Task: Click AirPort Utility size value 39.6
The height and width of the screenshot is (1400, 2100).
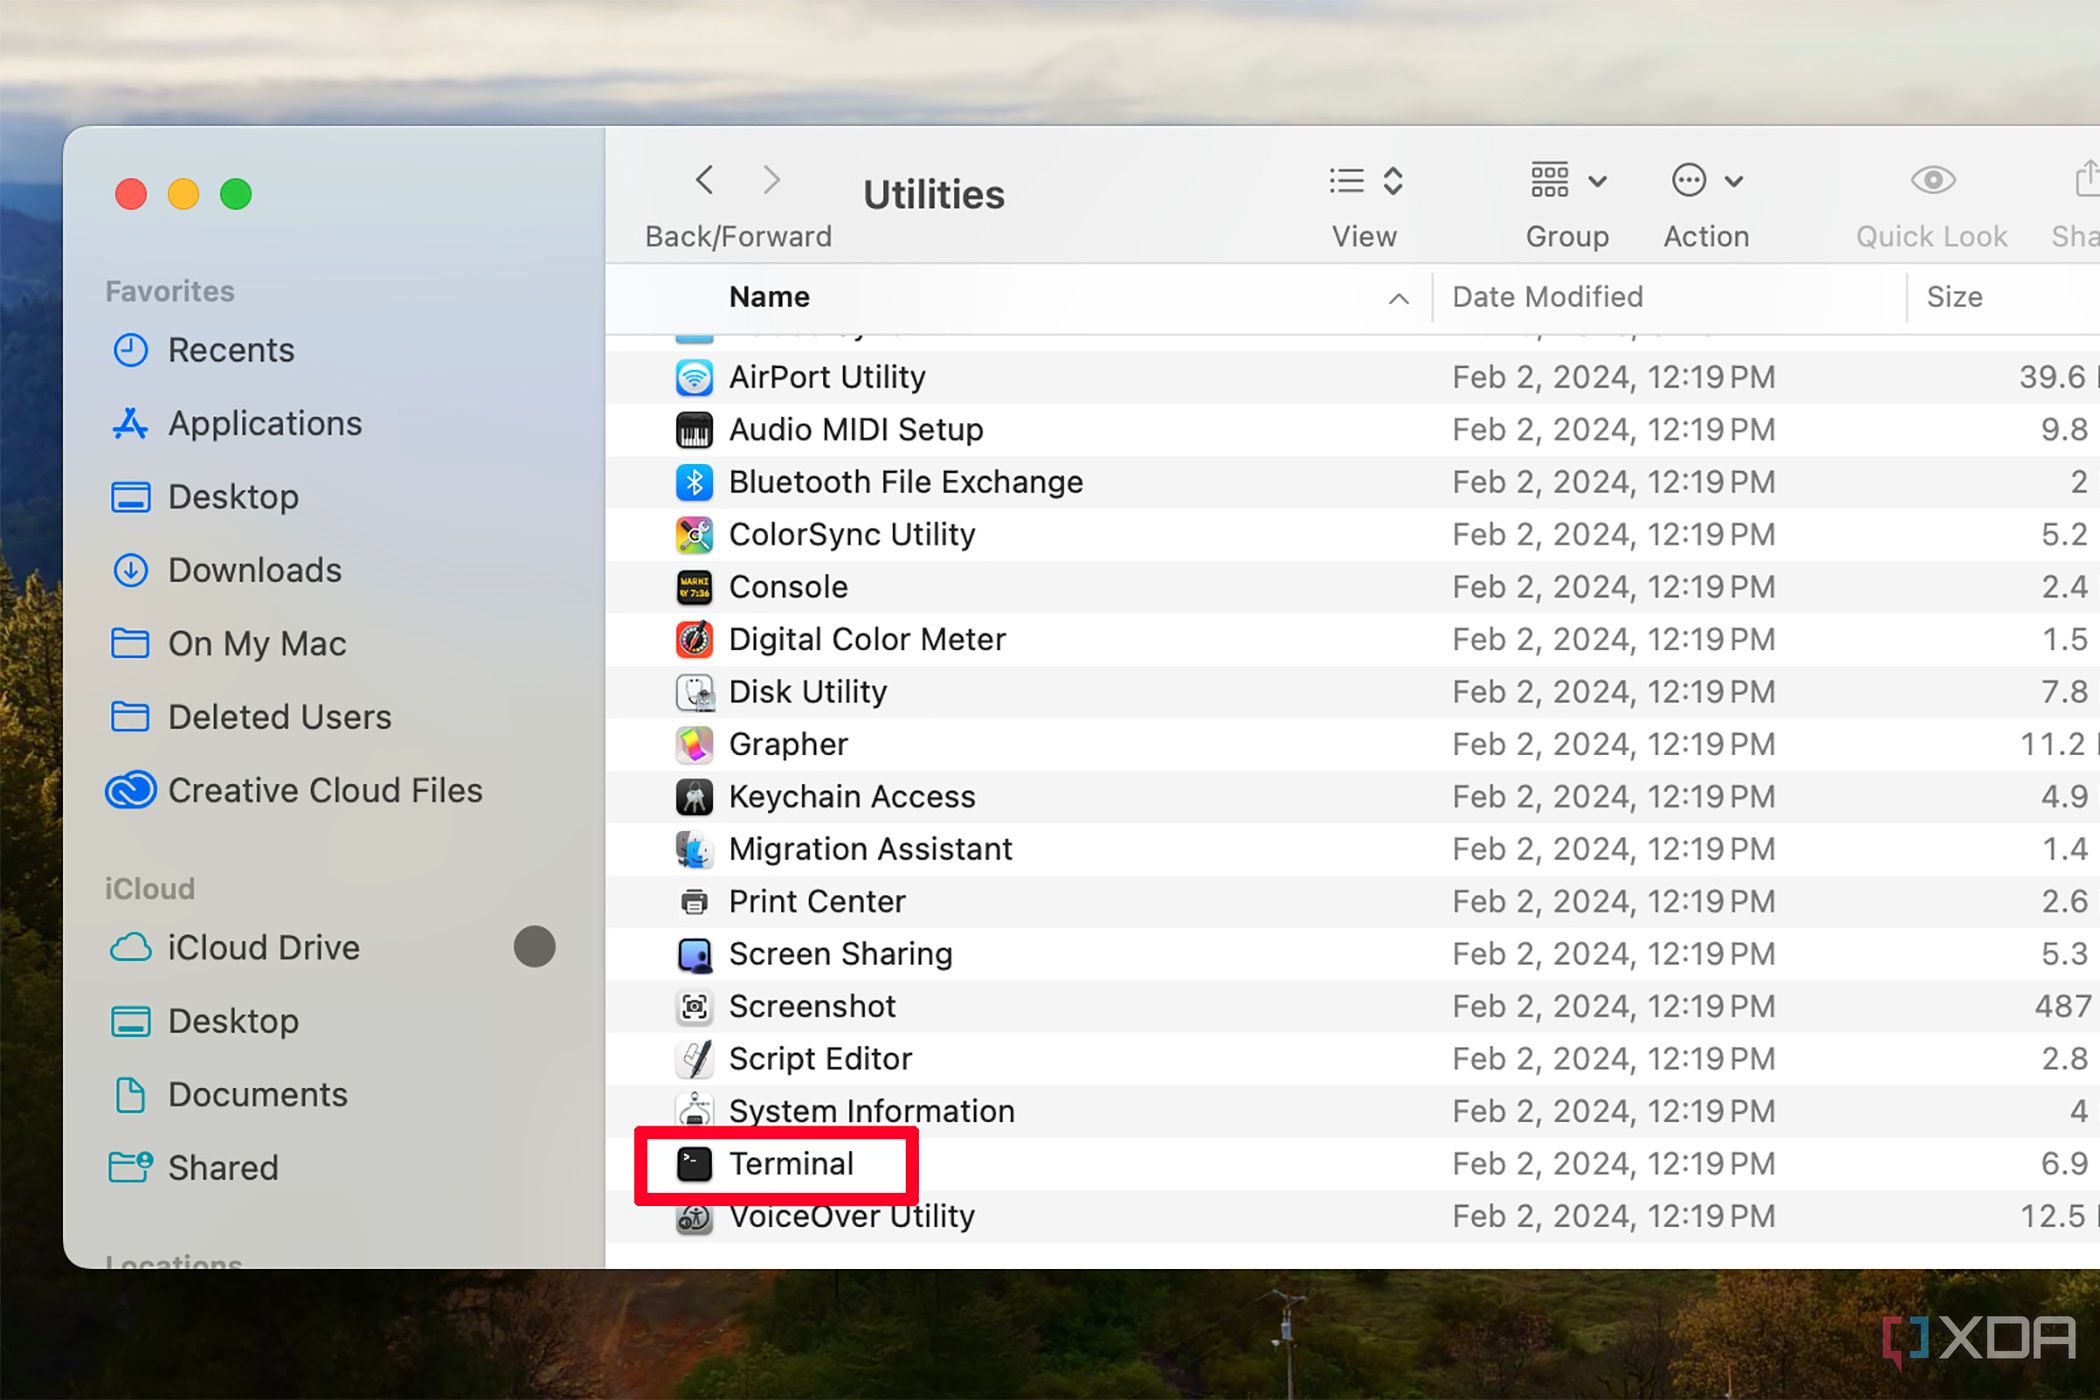Action: pos(2052,377)
